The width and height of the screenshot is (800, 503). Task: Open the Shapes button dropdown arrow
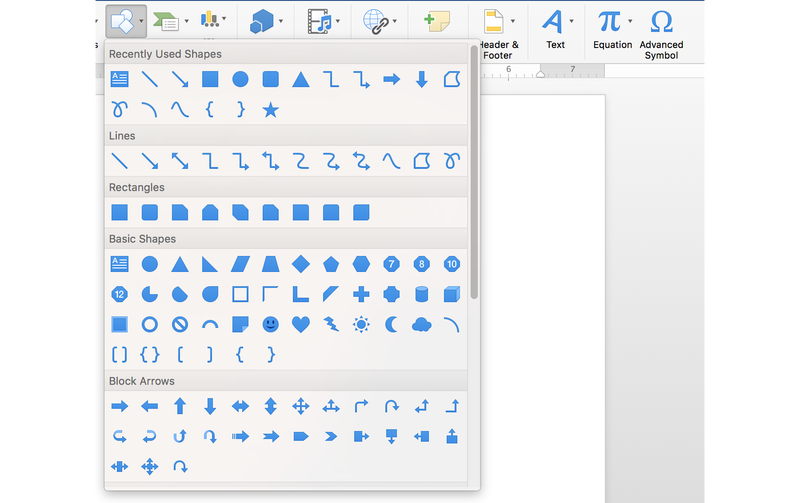(x=141, y=21)
